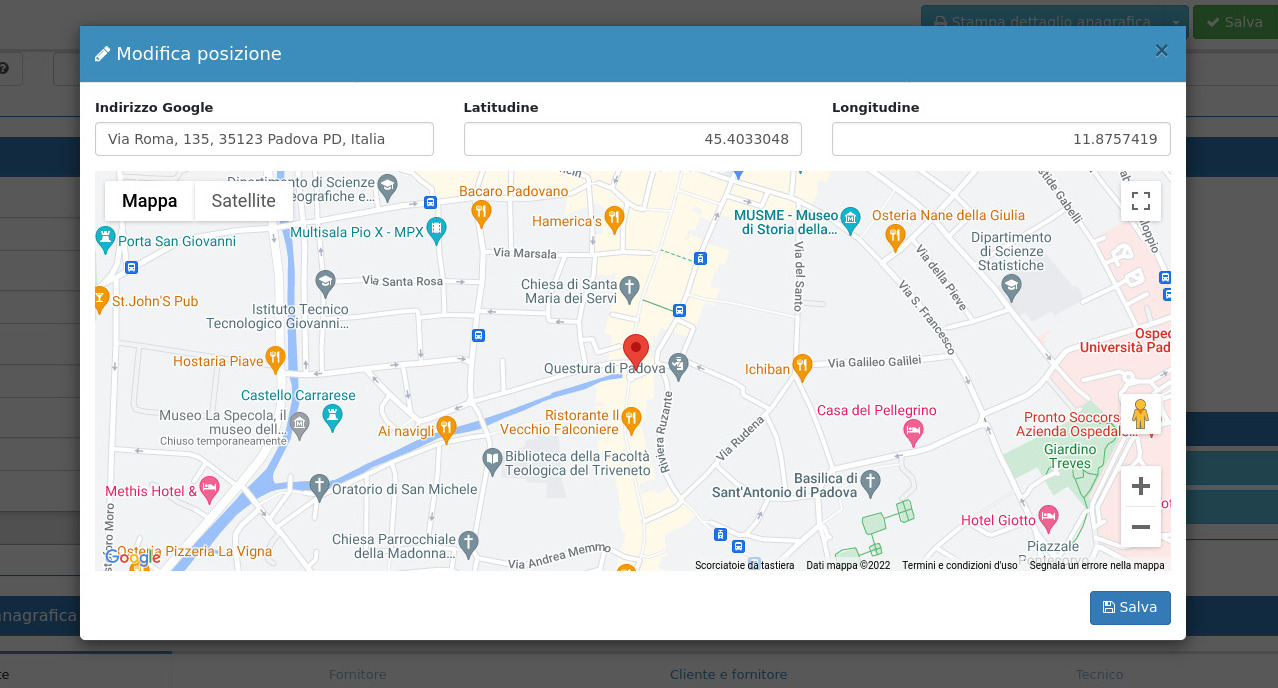Click the Indirizzo Google address field

click(264, 139)
